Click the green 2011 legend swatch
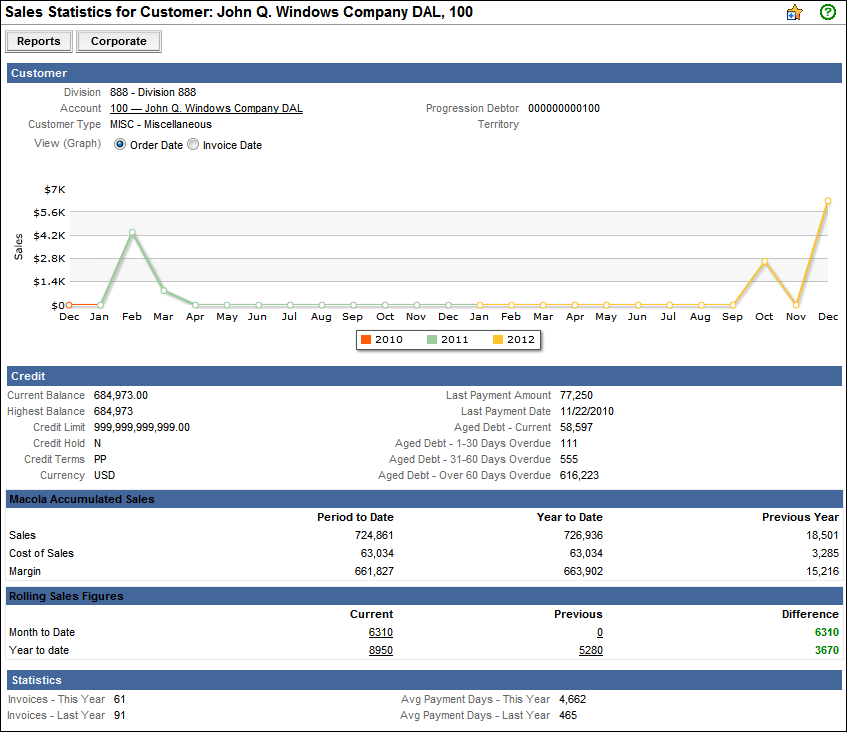Viewport: 847px width, 732px height. pyautogui.click(x=433, y=340)
